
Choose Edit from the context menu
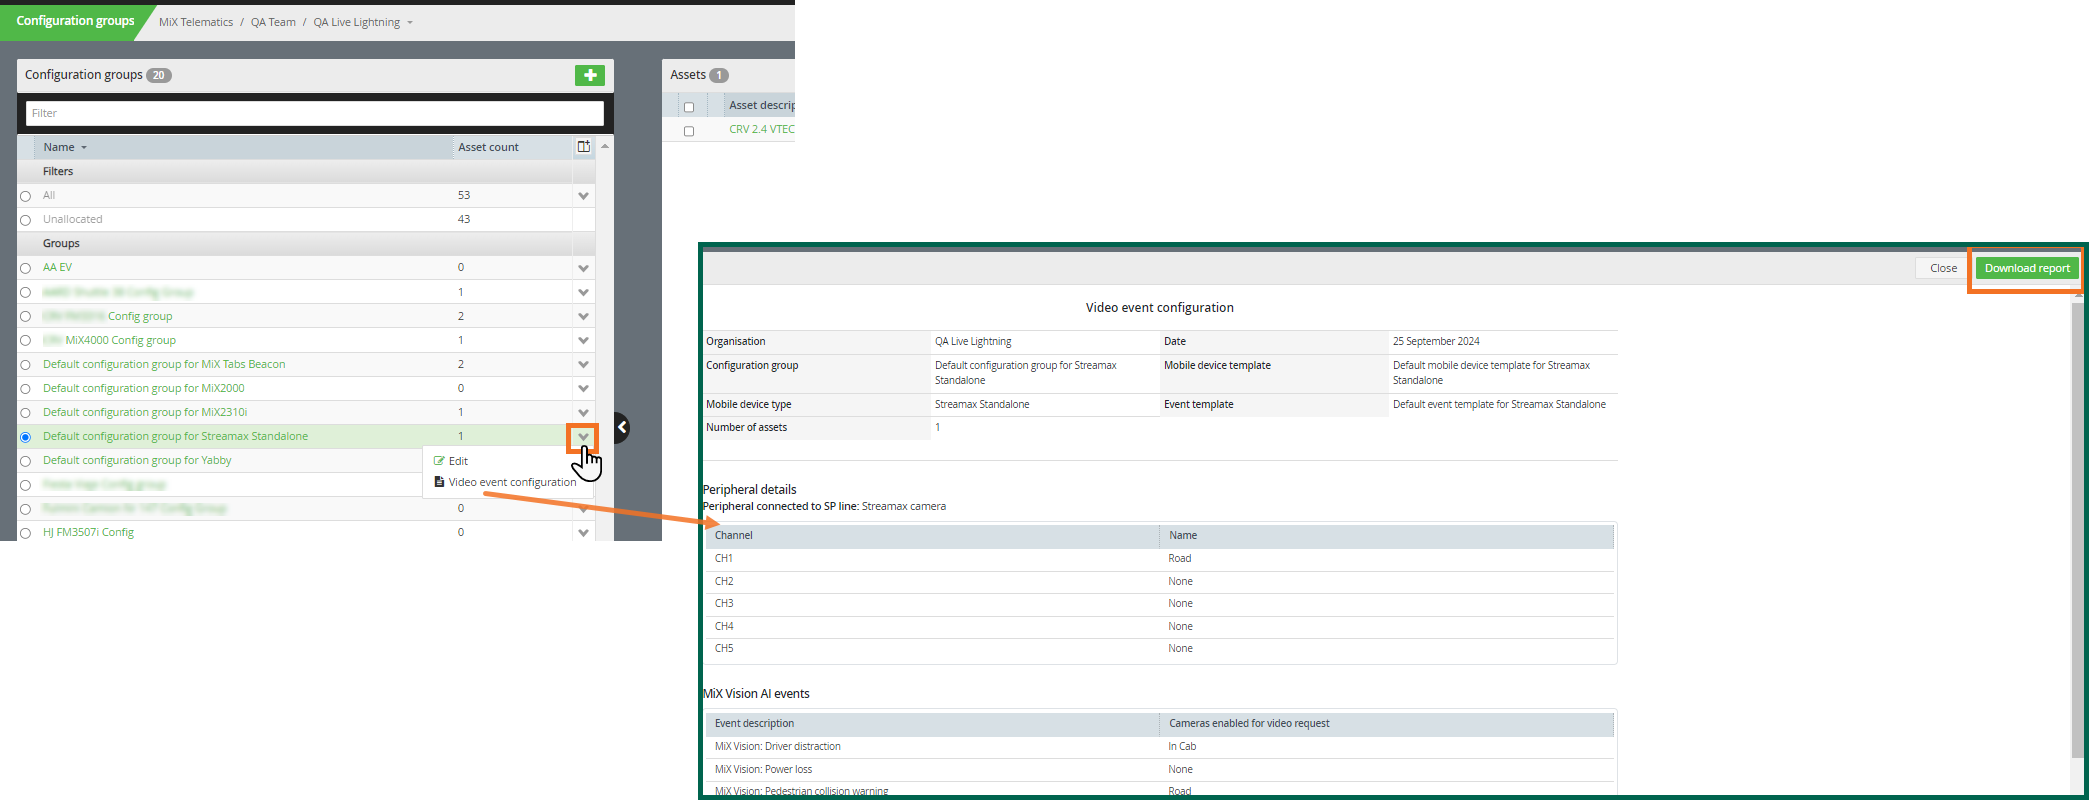click(458, 461)
